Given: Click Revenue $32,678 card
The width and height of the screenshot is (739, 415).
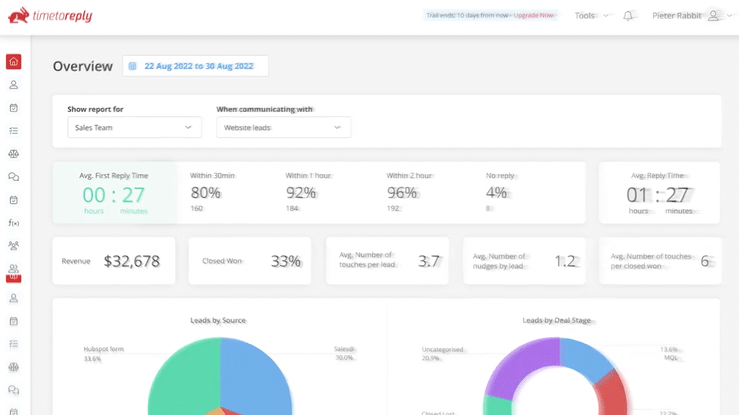Looking at the screenshot, I should (x=114, y=260).
